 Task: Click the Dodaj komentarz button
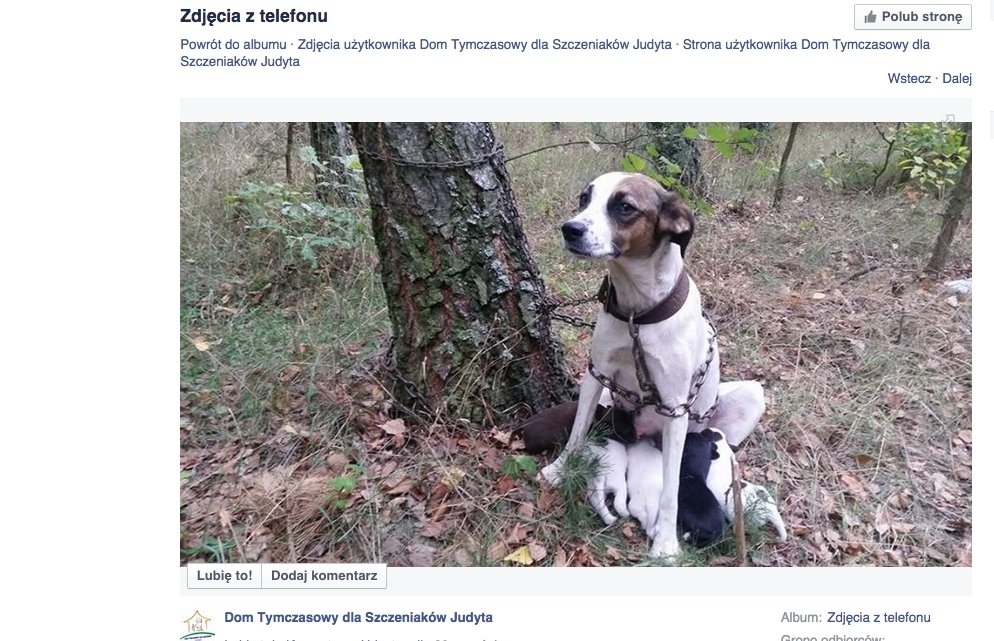point(324,576)
